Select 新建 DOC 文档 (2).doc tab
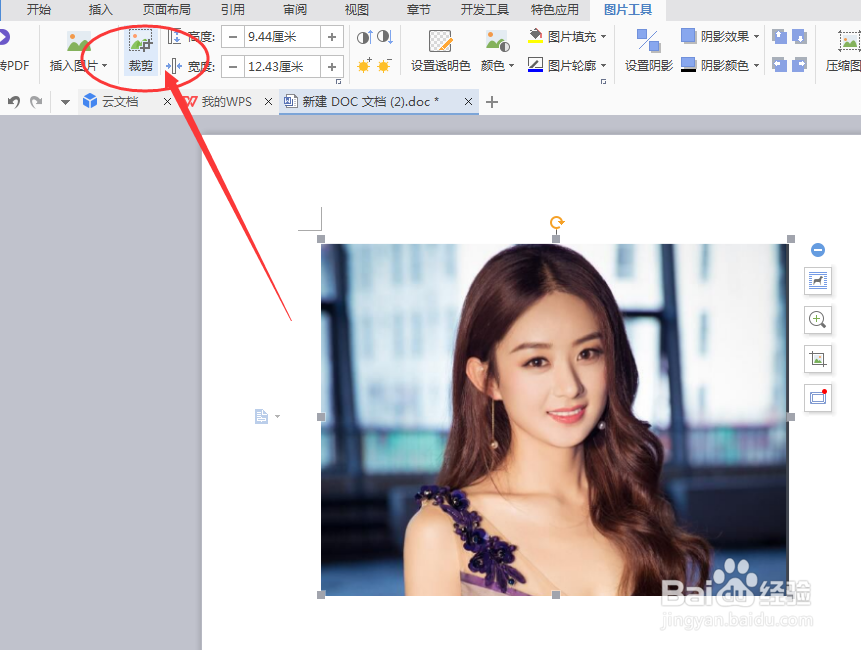This screenshot has height=650, width=861. click(x=370, y=102)
